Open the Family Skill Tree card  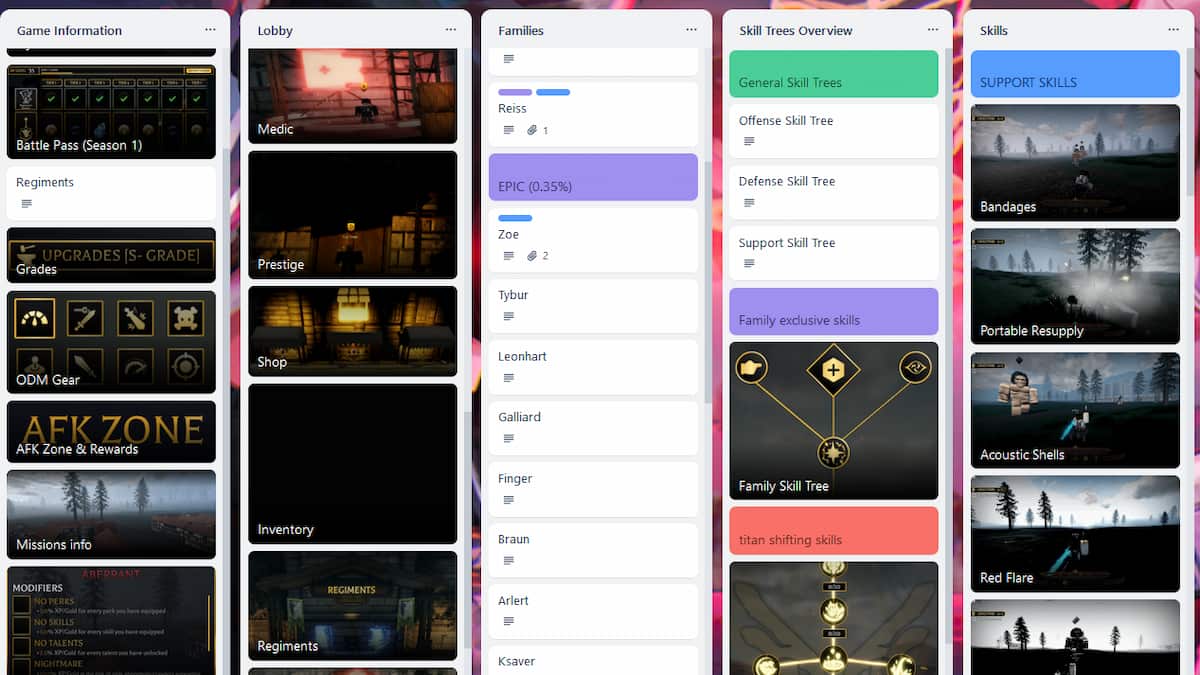833,421
